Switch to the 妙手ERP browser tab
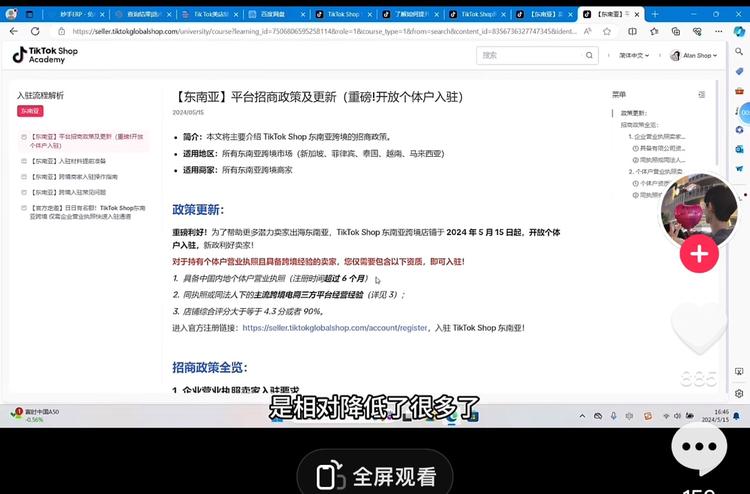This screenshot has height=494, width=750. coord(77,14)
